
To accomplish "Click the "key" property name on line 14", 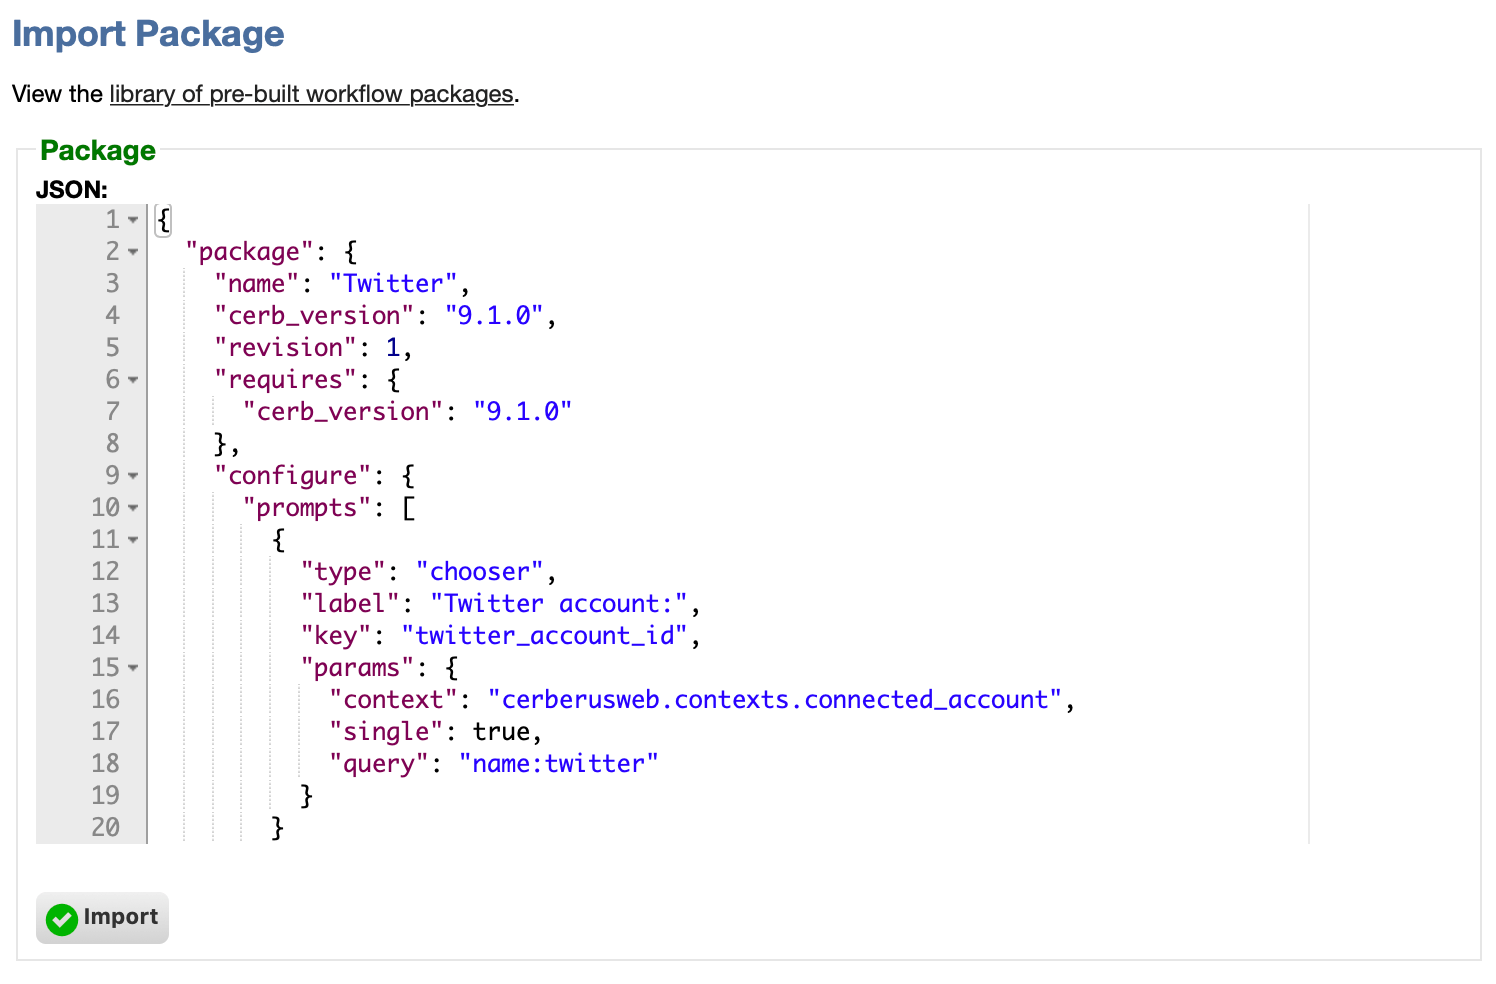I will point(336,636).
